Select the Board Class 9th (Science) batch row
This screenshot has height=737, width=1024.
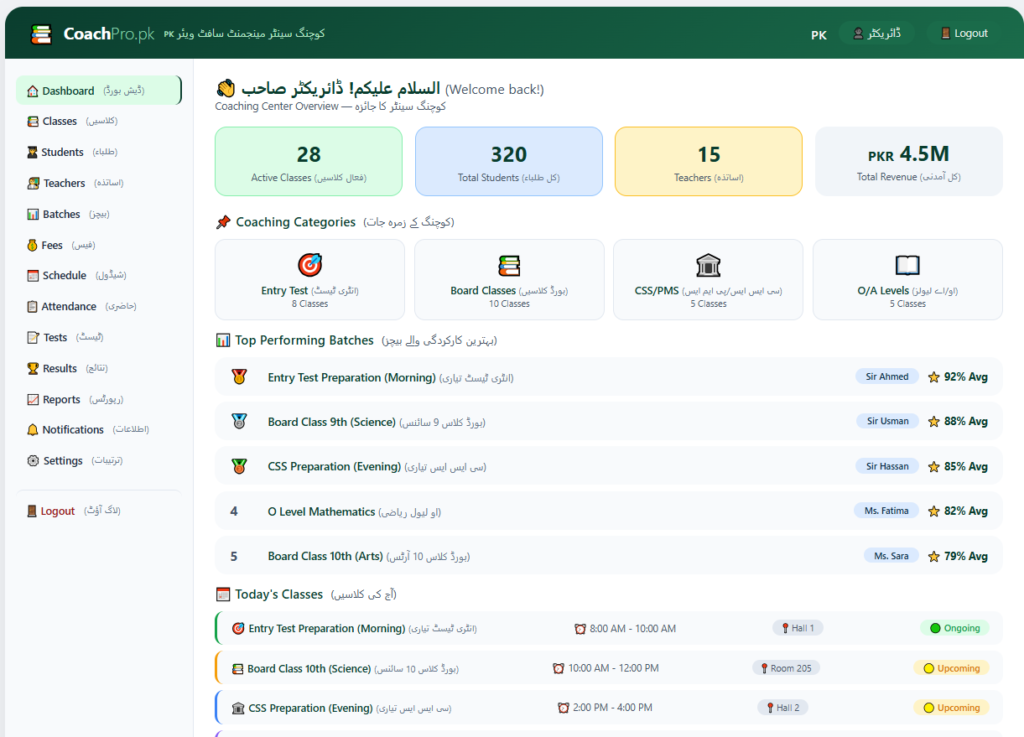(609, 422)
